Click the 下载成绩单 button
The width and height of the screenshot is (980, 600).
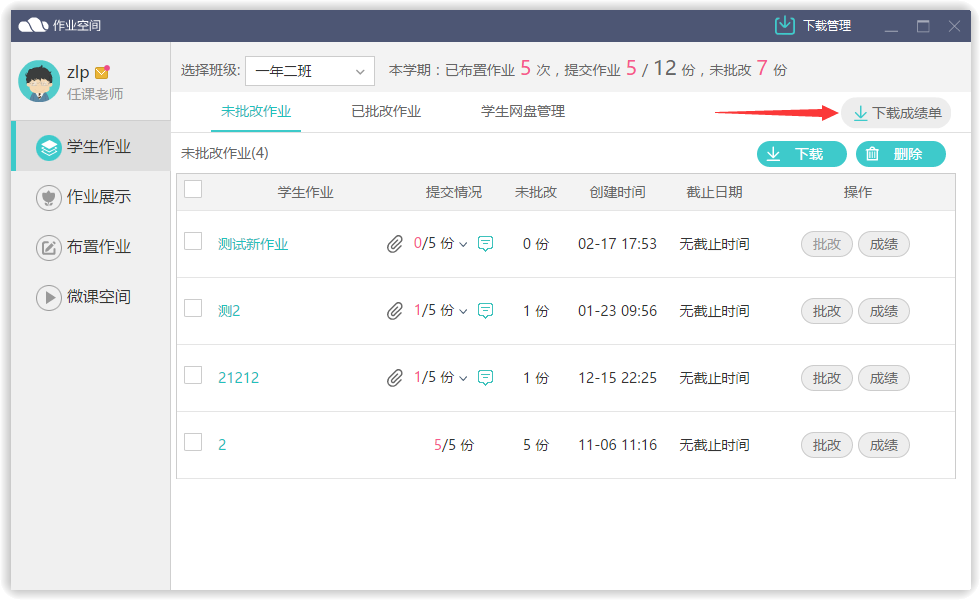pos(896,113)
